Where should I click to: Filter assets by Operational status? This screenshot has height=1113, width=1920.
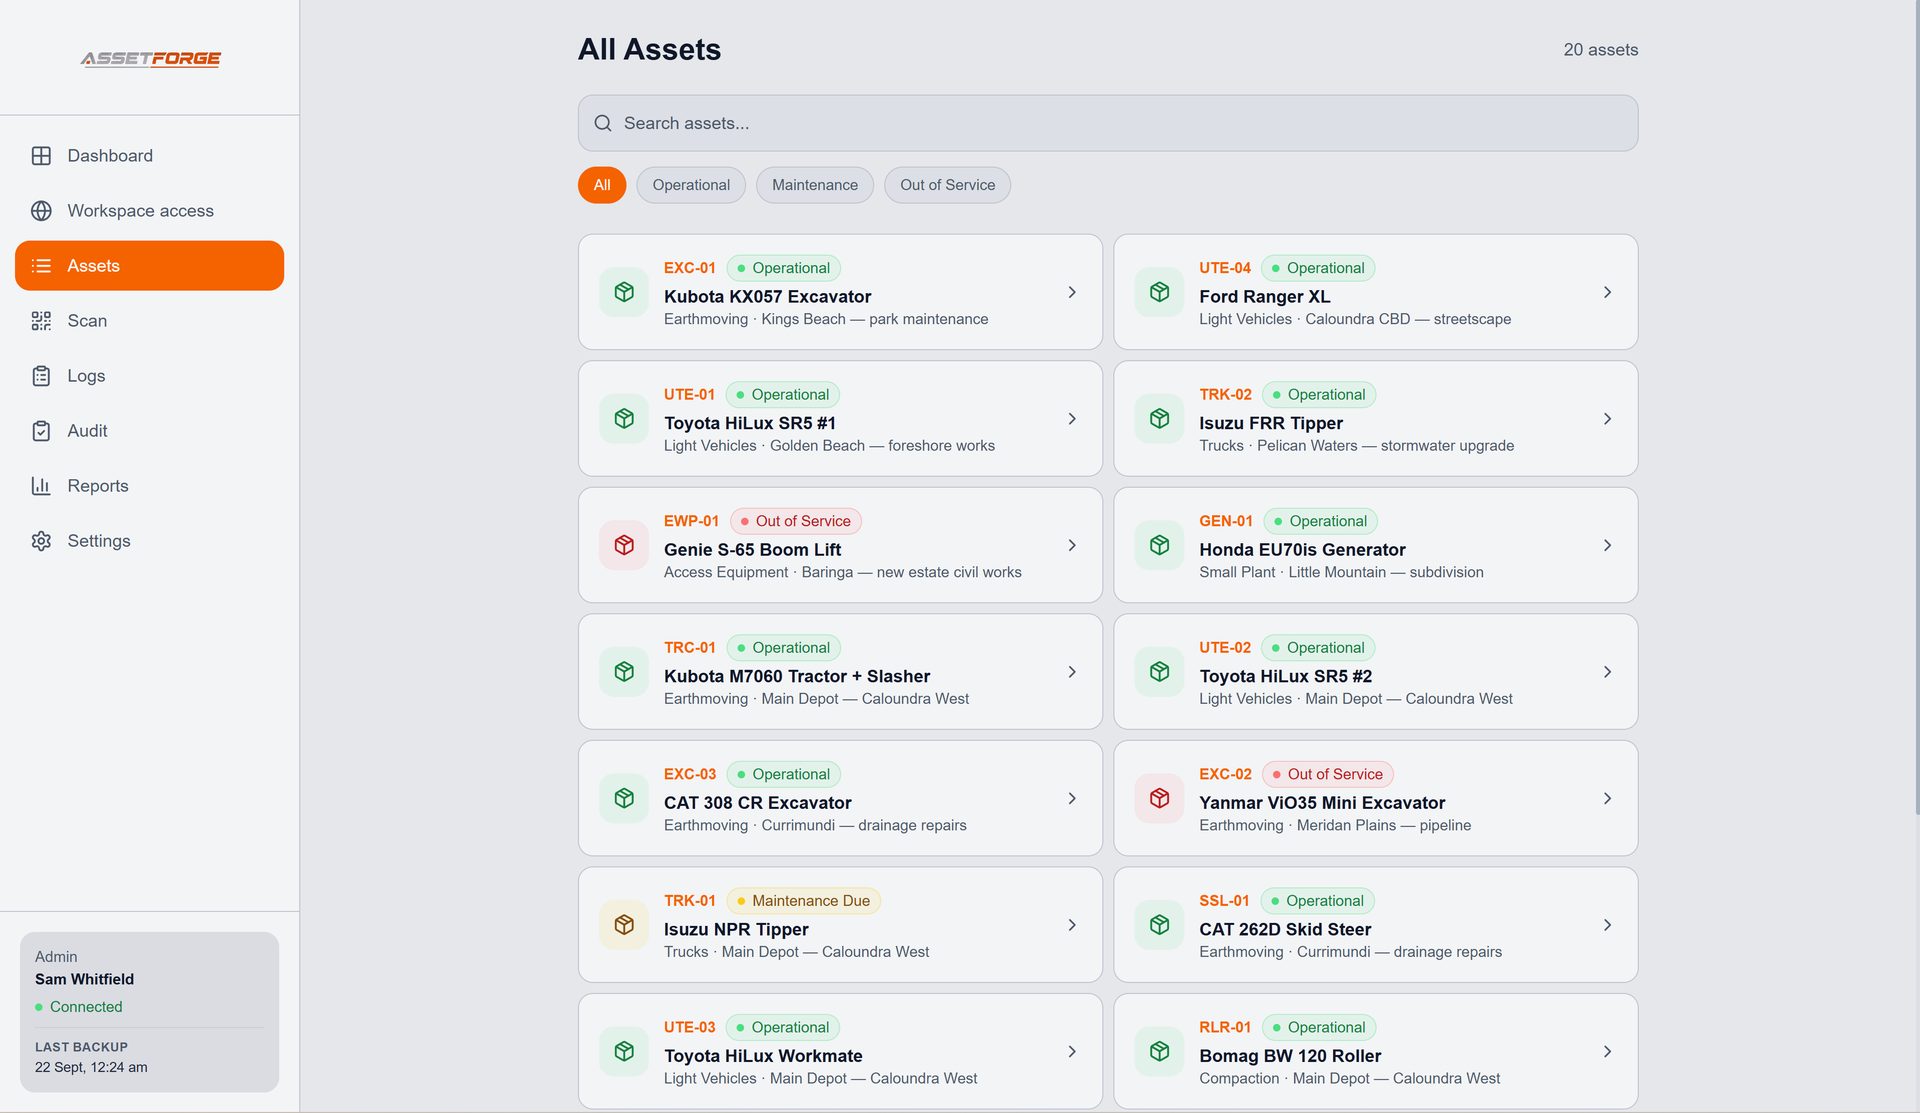(x=691, y=185)
